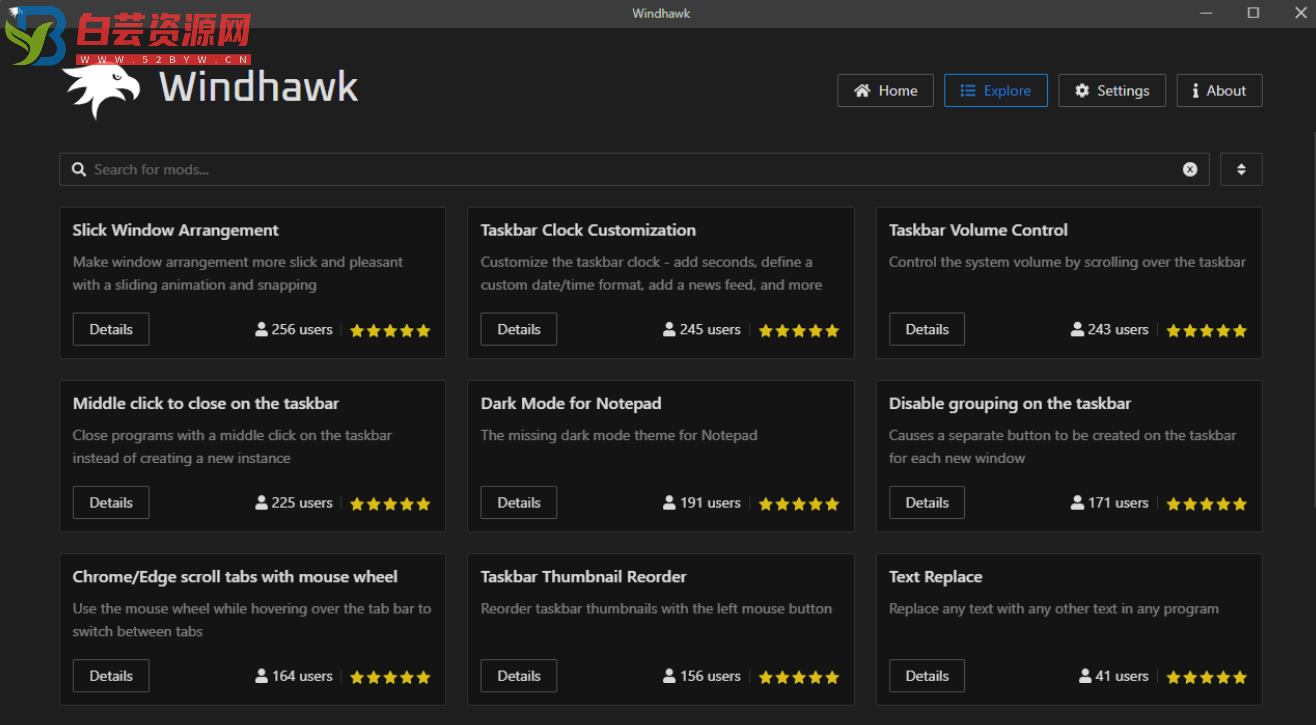Click the user icon beside 245 users
The image size is (1316, 725).
click(x=669, y=329)
